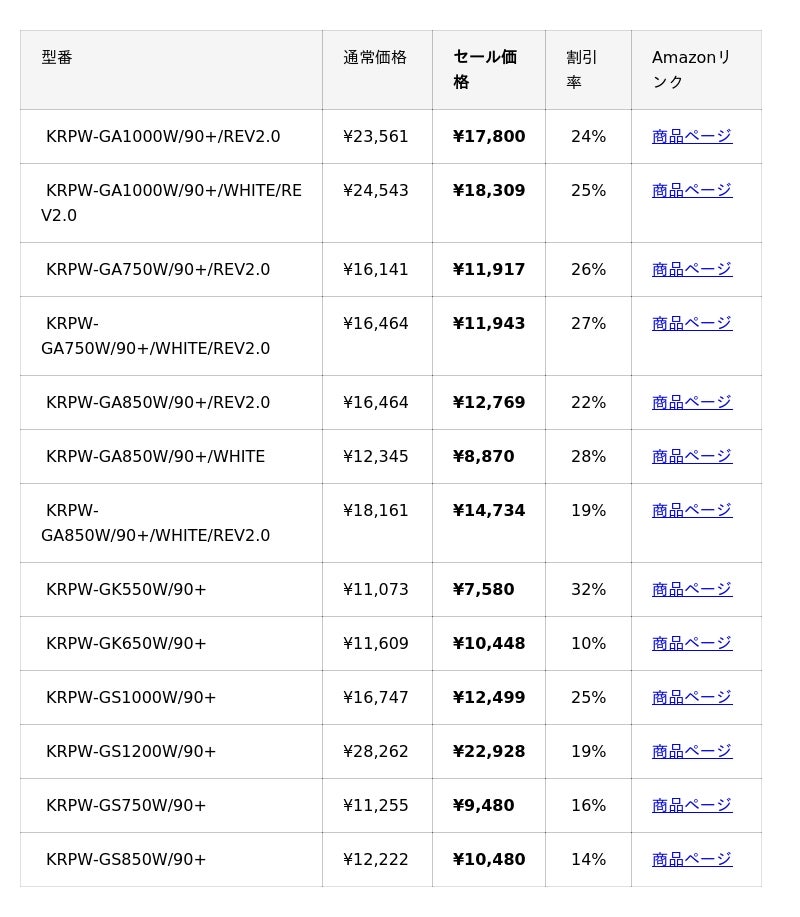800x917 pixels.
Task: Click regular price ¥18,161
Action: pyautogui.click(x=375, y=510)
